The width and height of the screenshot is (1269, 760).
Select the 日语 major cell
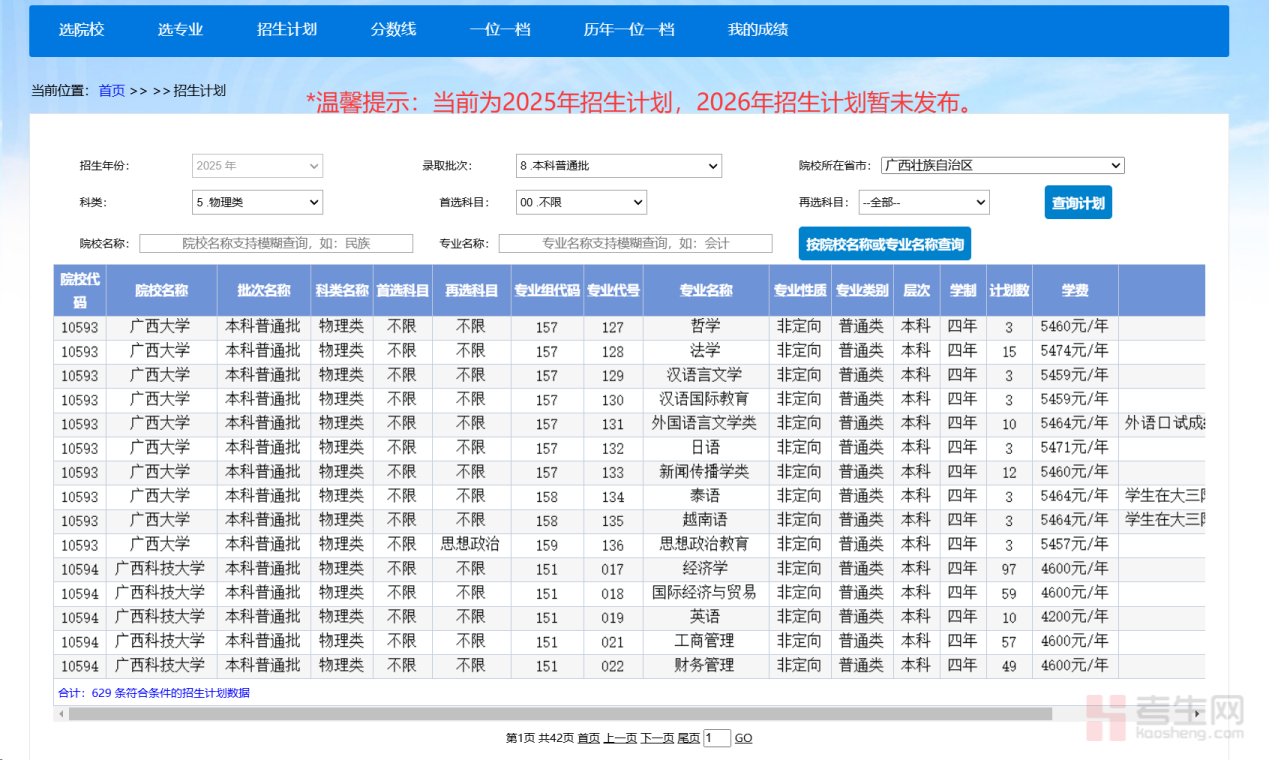tap(706, 447)
